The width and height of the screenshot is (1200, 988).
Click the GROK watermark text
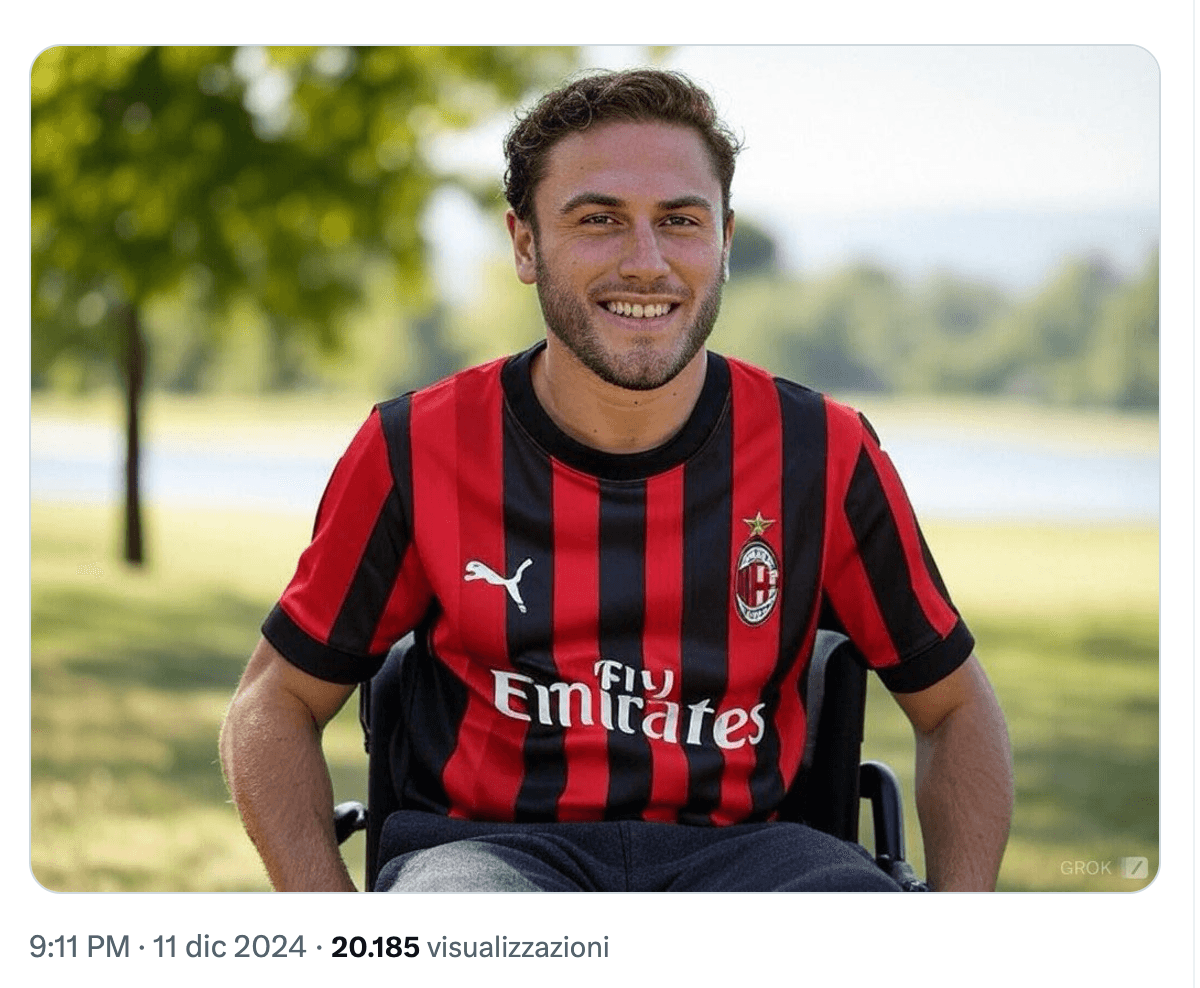pos(1087,868)
